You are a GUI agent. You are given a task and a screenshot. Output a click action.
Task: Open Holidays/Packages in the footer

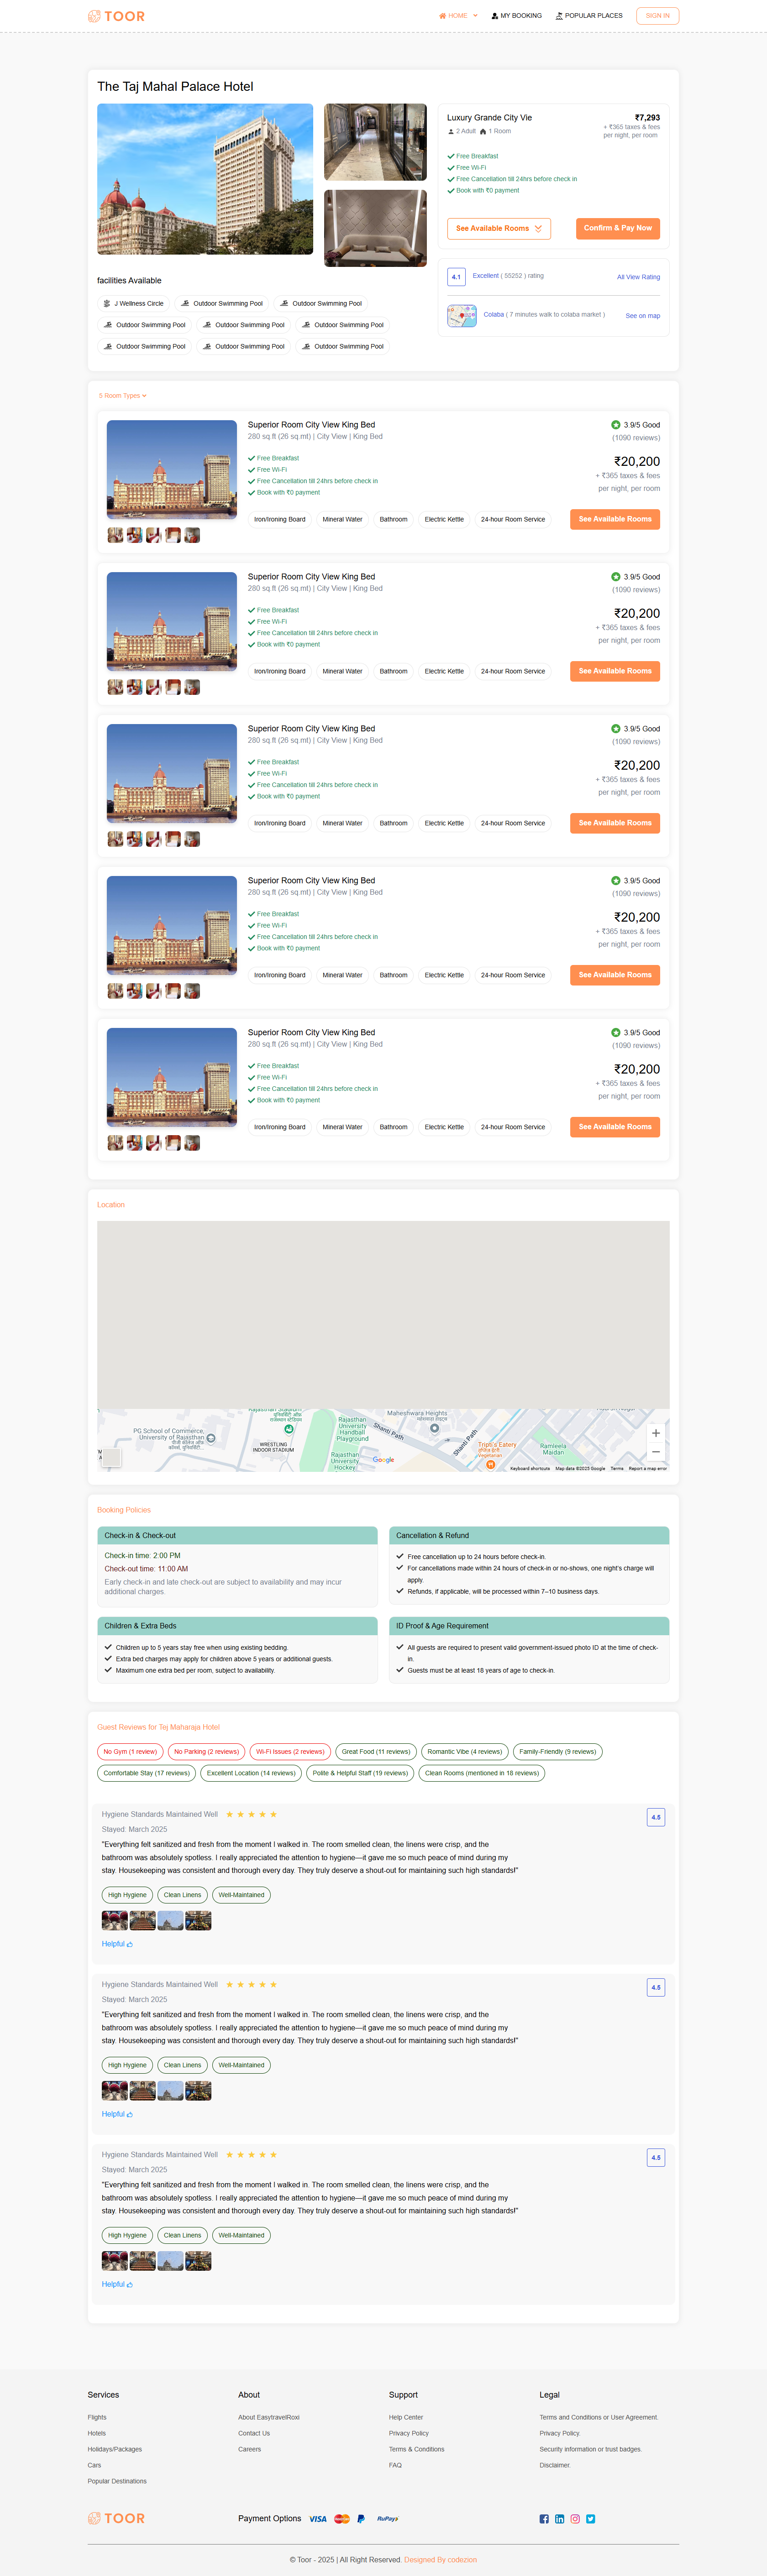click(115, 2449)
